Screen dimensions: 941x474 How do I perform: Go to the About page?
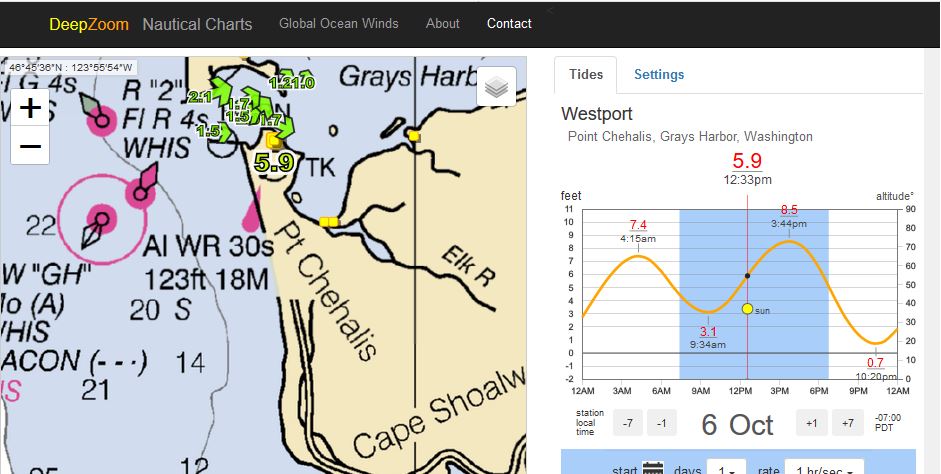coord(442,23)
